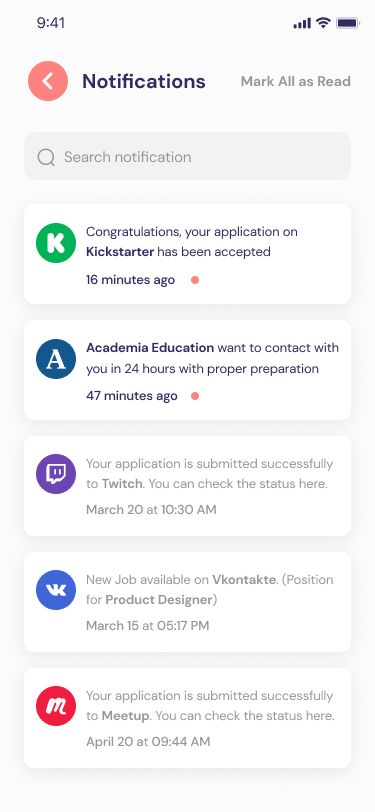
Task: Select the purple Twitch logo icon
Action: coord(56,474)
